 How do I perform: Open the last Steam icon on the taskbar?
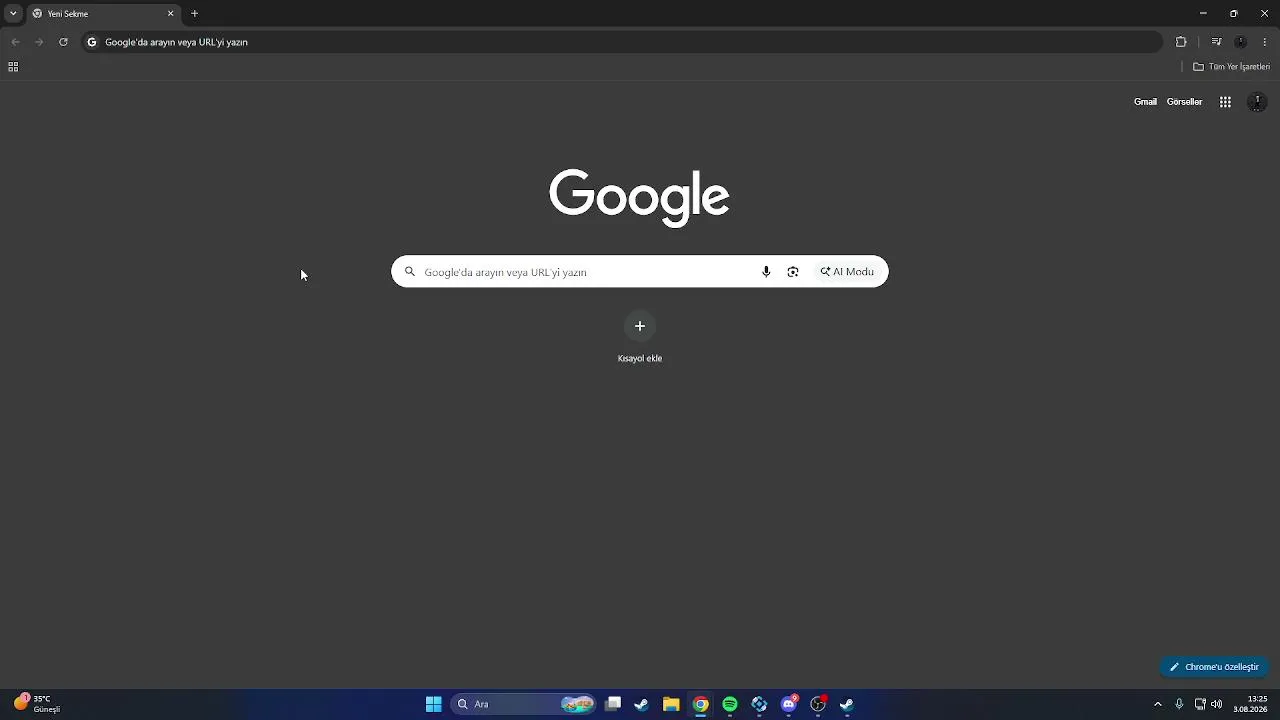[847, 704]
